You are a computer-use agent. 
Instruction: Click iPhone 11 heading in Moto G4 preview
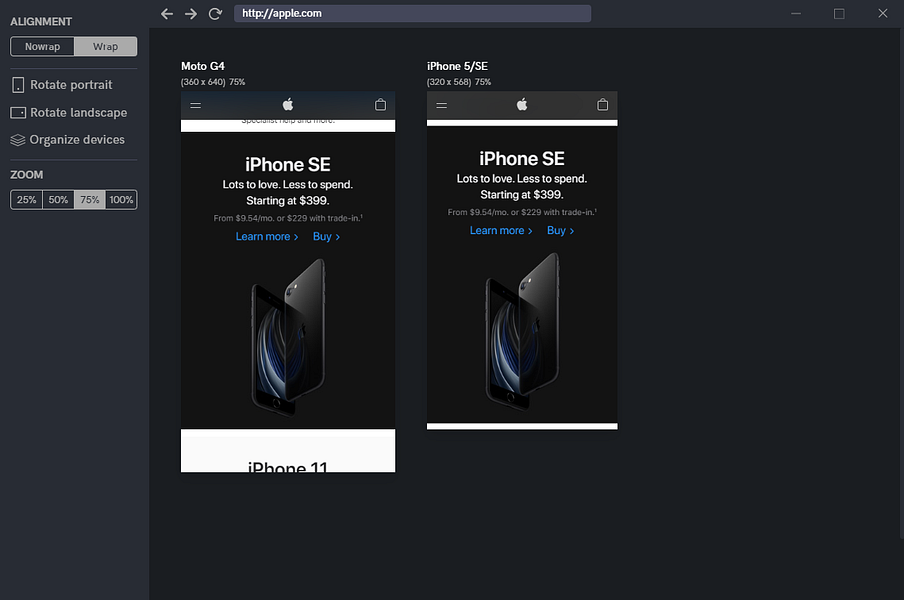[x=288, y=467]
